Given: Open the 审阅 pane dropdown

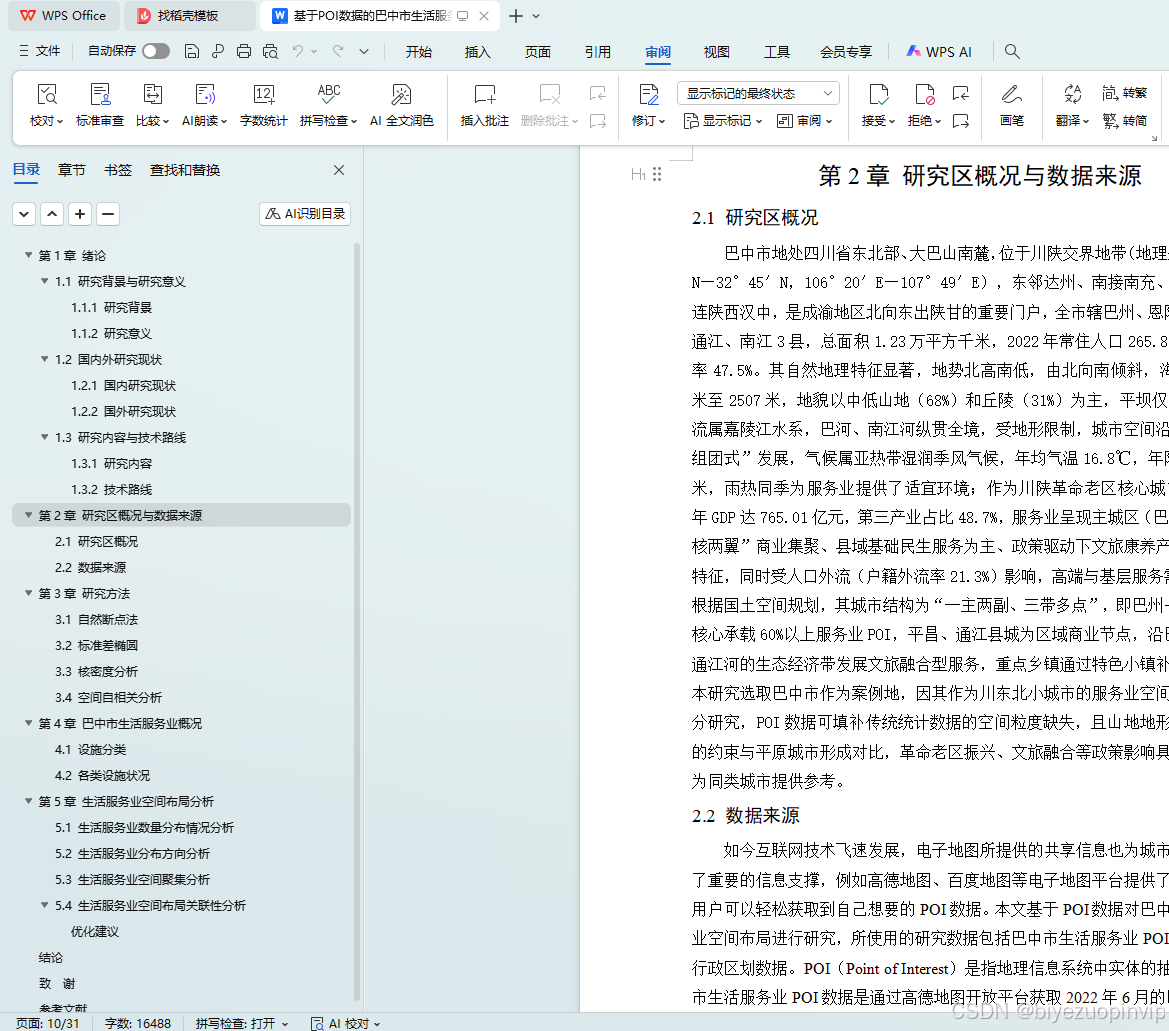Looking at the screenshot, I should pos(804,121).
